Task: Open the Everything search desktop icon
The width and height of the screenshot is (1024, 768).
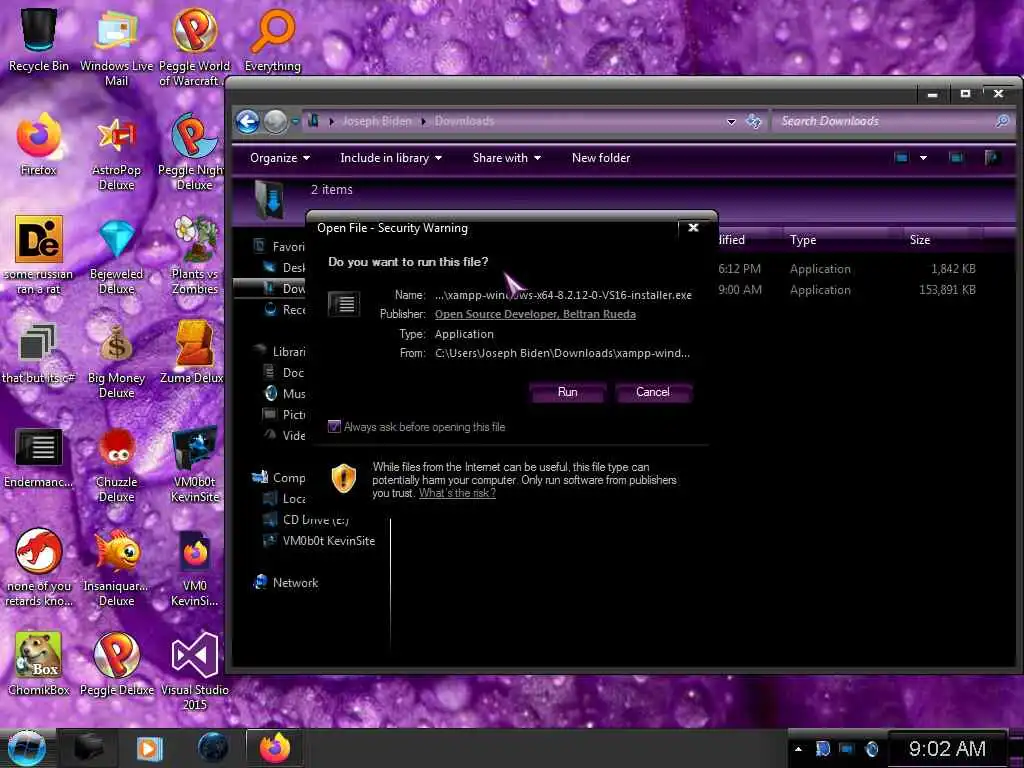Action: coord(272,39)
